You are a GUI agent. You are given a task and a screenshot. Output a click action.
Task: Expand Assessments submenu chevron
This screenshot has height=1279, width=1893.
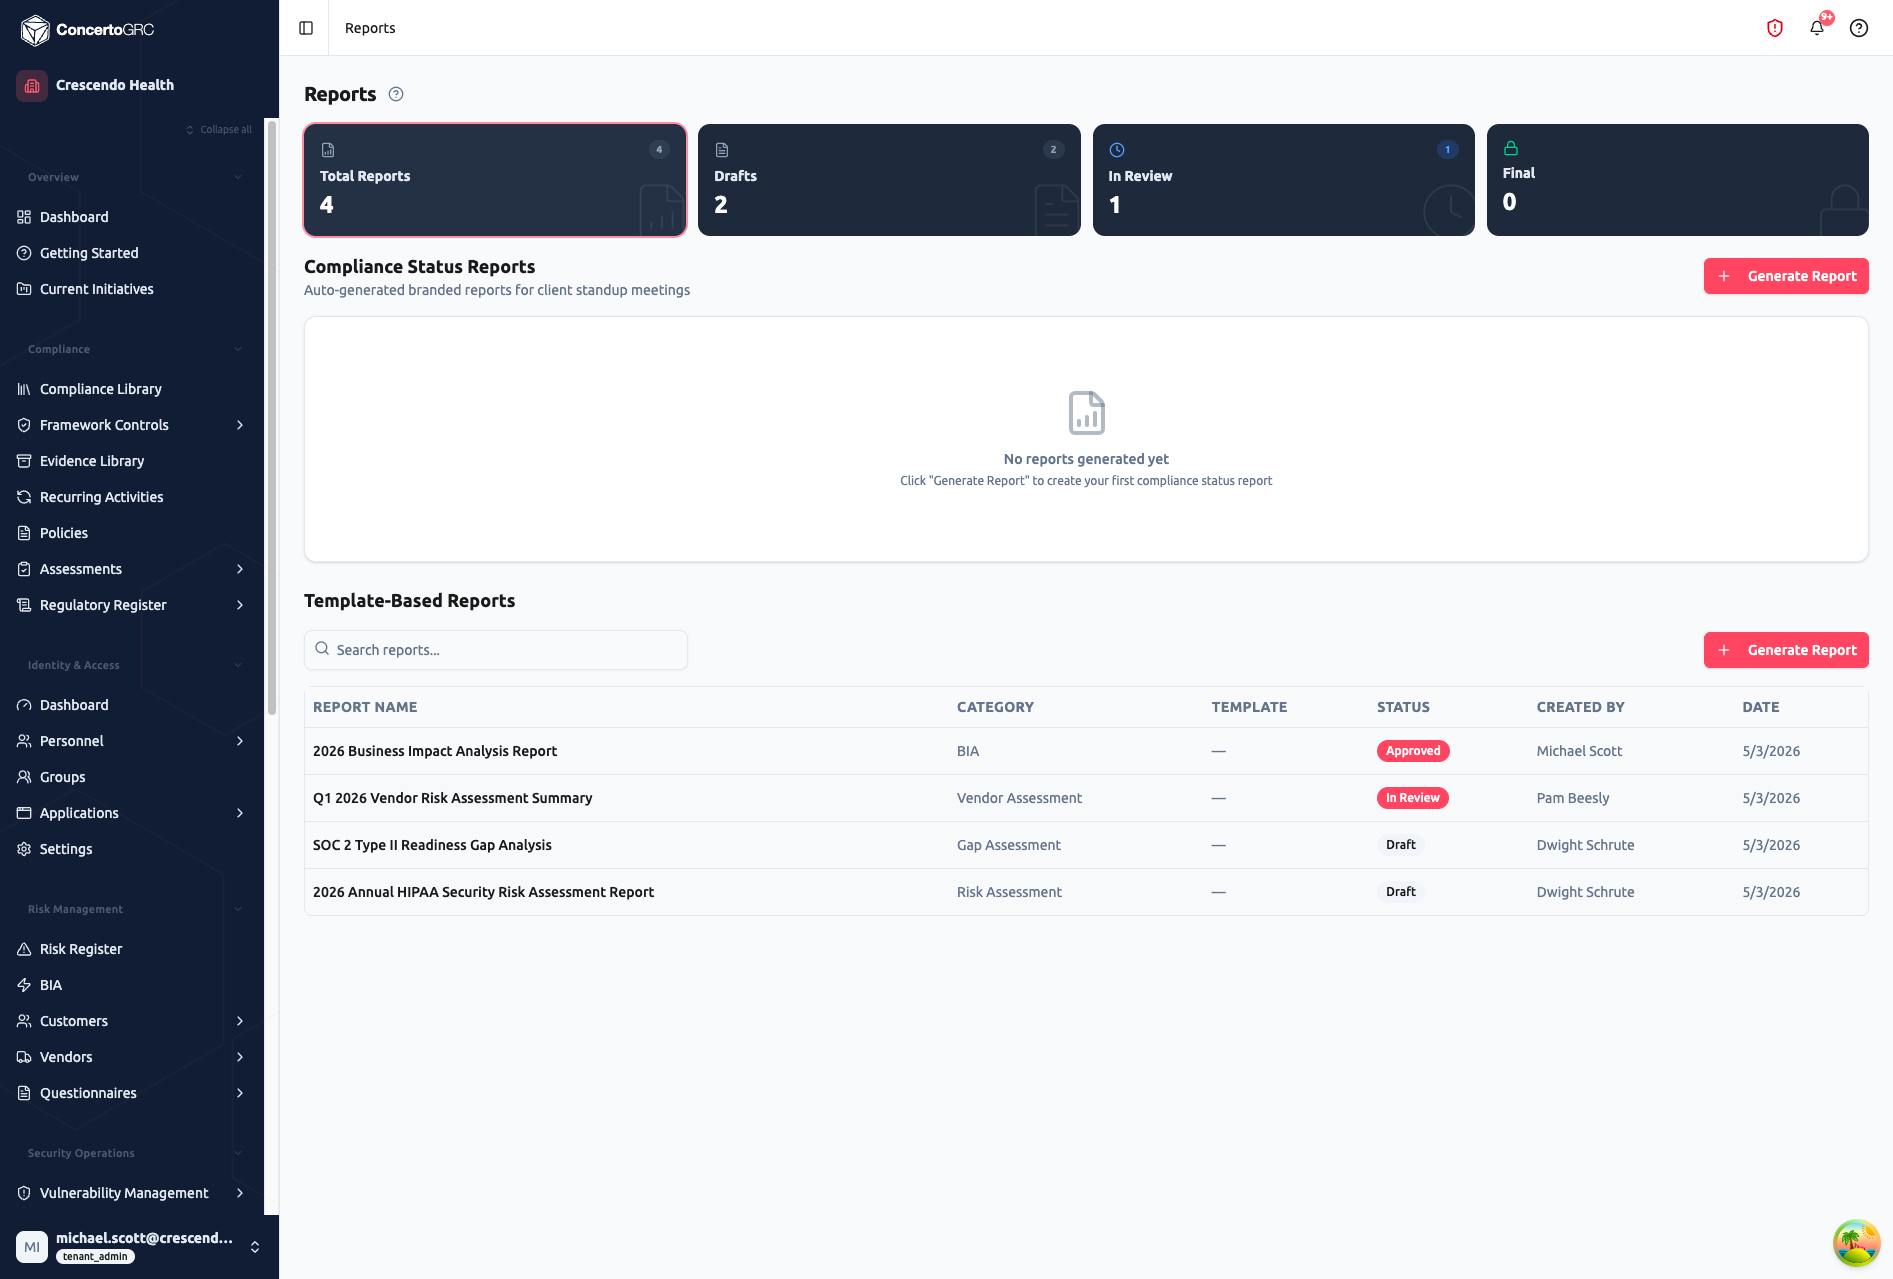(240, 569)
